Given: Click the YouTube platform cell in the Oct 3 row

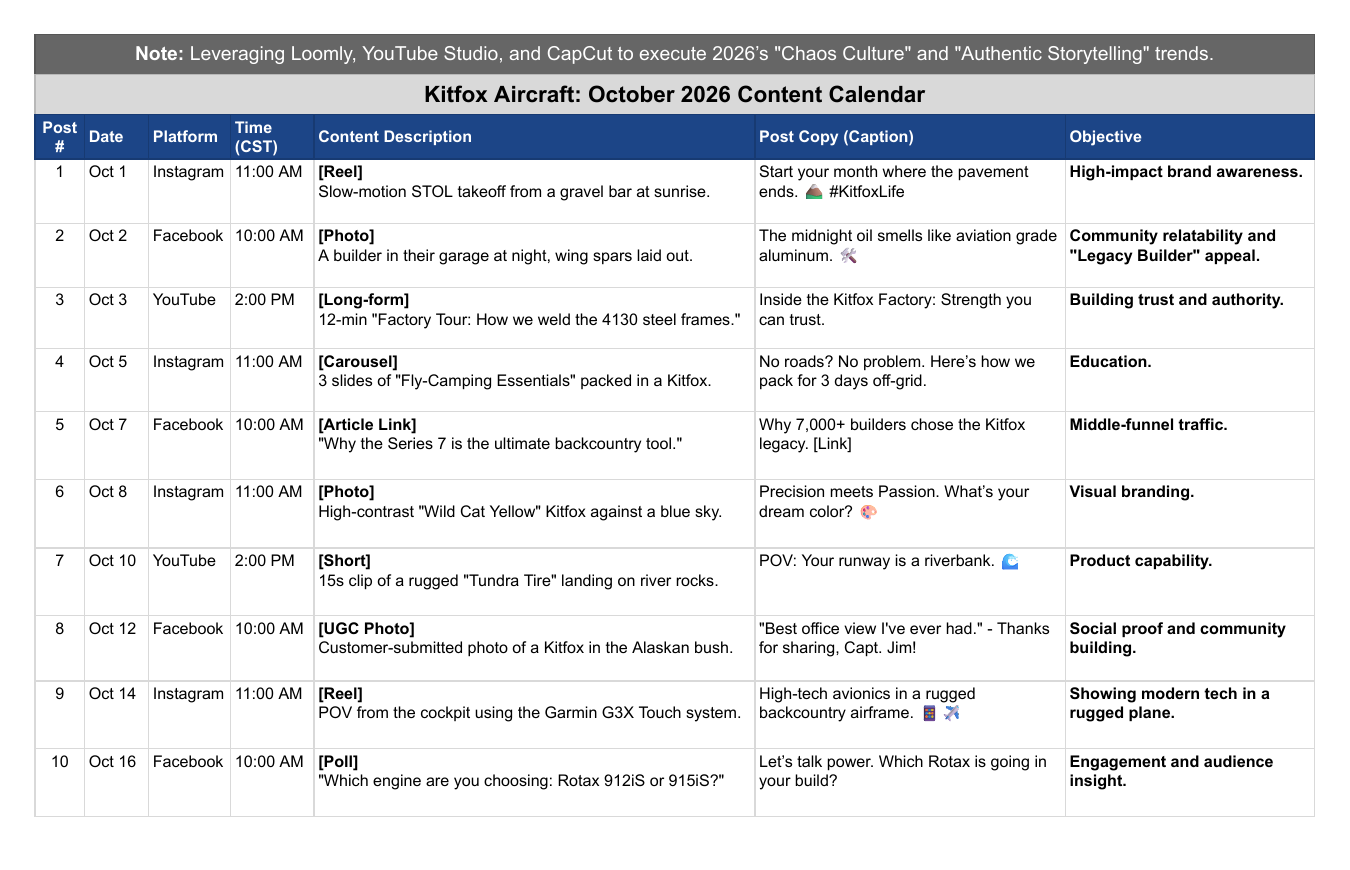Looking at the screenshot, I should (189, 318).
